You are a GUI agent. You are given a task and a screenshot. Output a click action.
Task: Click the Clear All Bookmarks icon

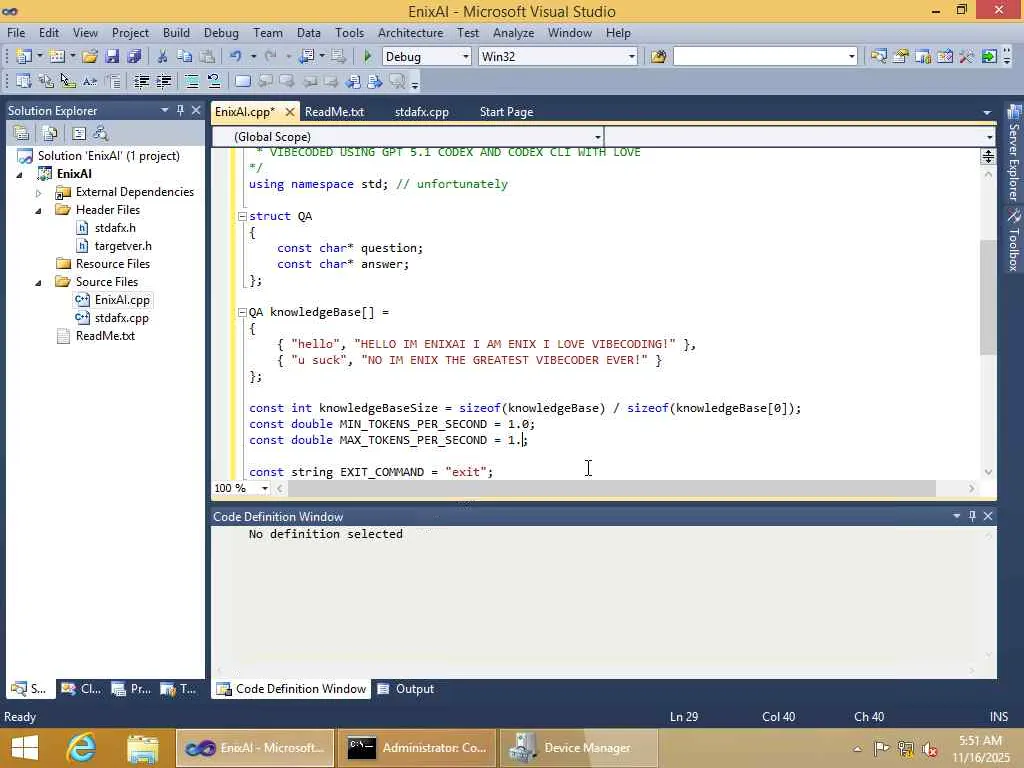coord(397,81)
